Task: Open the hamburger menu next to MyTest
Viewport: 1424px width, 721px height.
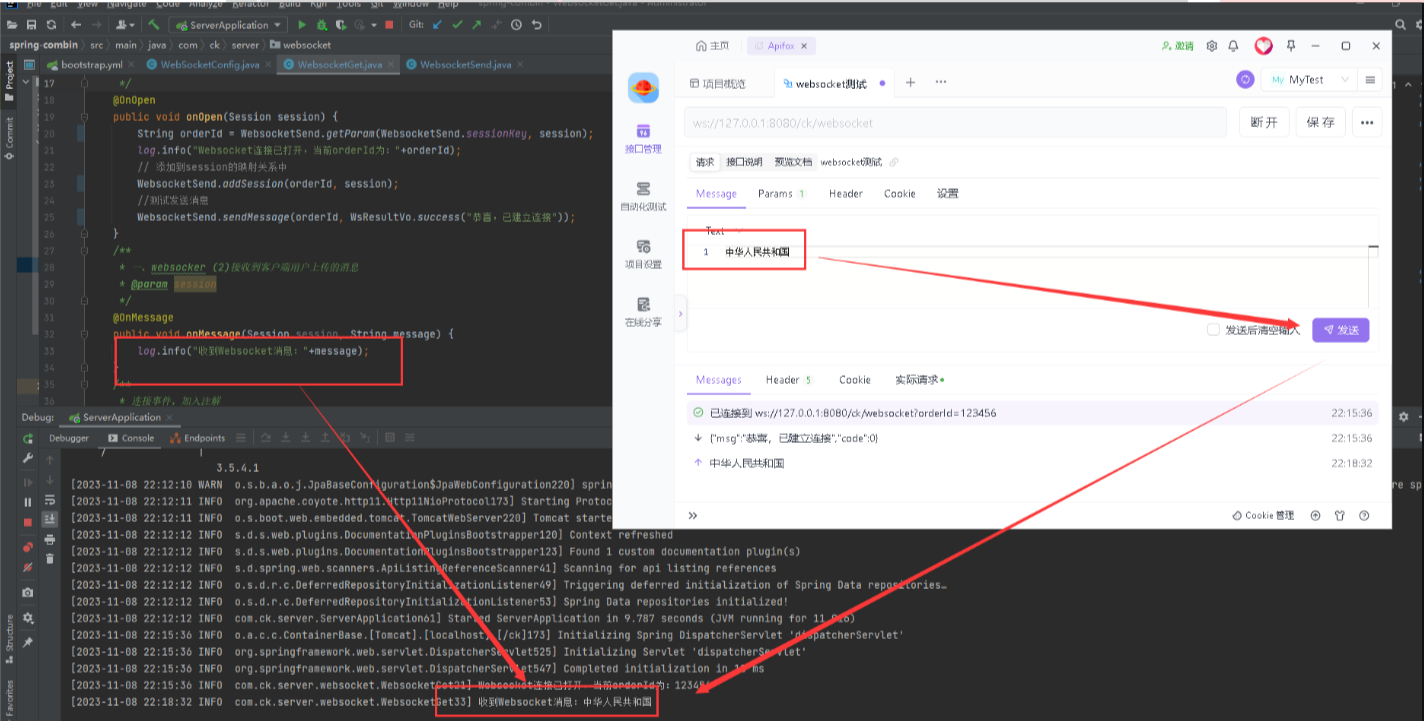Action: tap(1370, 80)
